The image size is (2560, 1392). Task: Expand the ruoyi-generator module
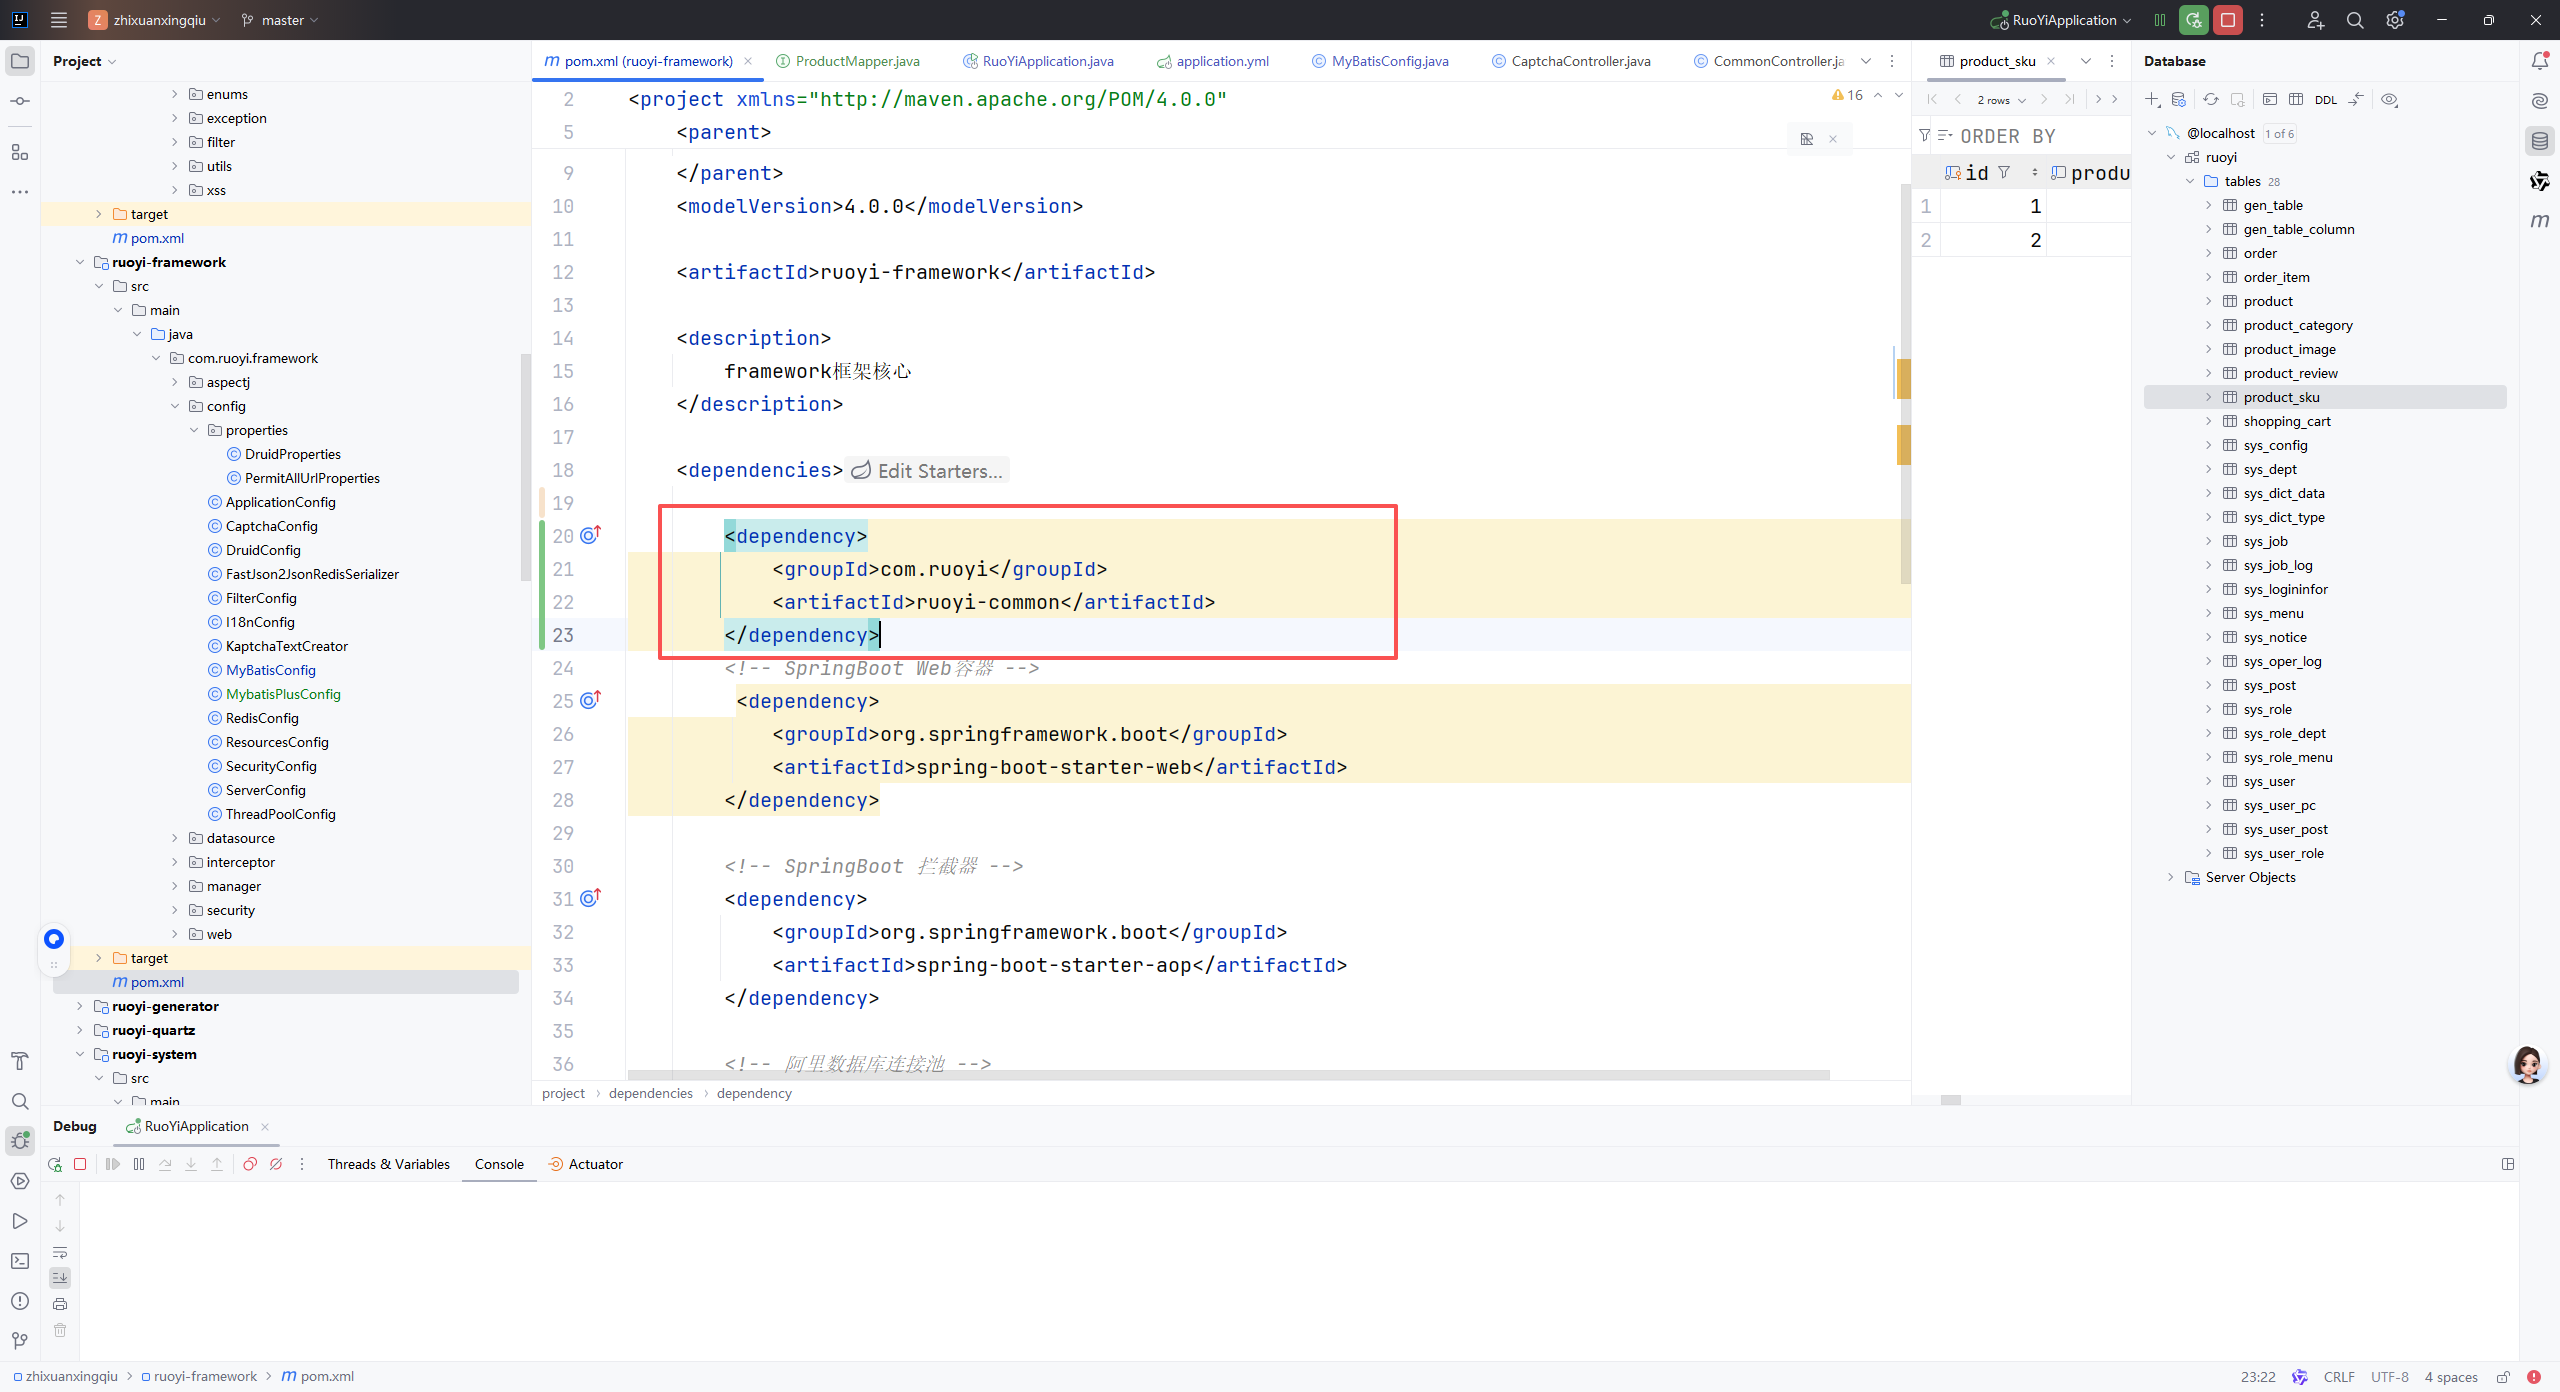pyautogui.click(x=80, y=1006)
